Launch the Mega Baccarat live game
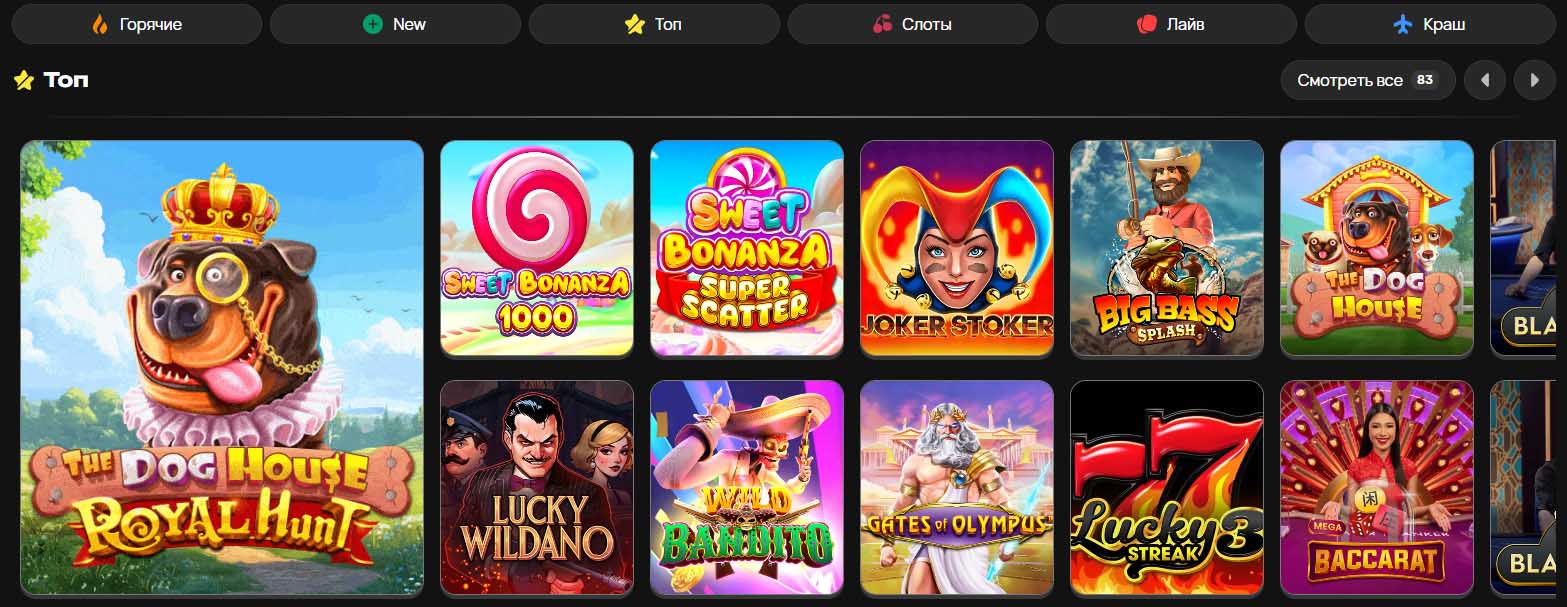The image size is (1567, 607). pos(1377,488)
